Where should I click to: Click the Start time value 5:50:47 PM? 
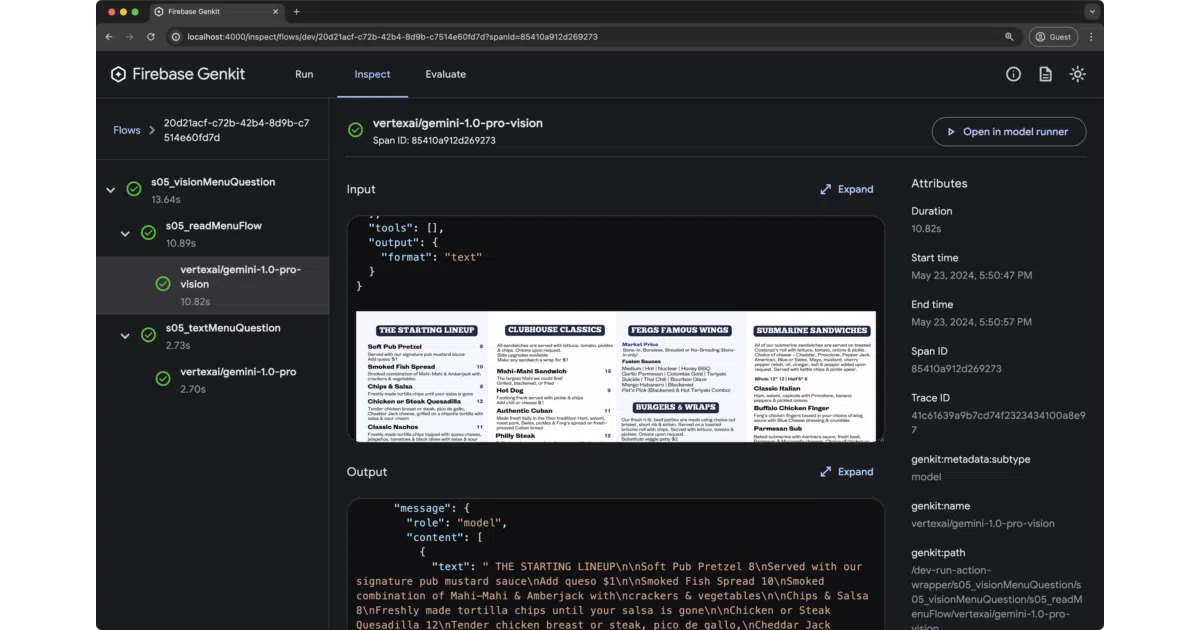[x=972, y=275]
